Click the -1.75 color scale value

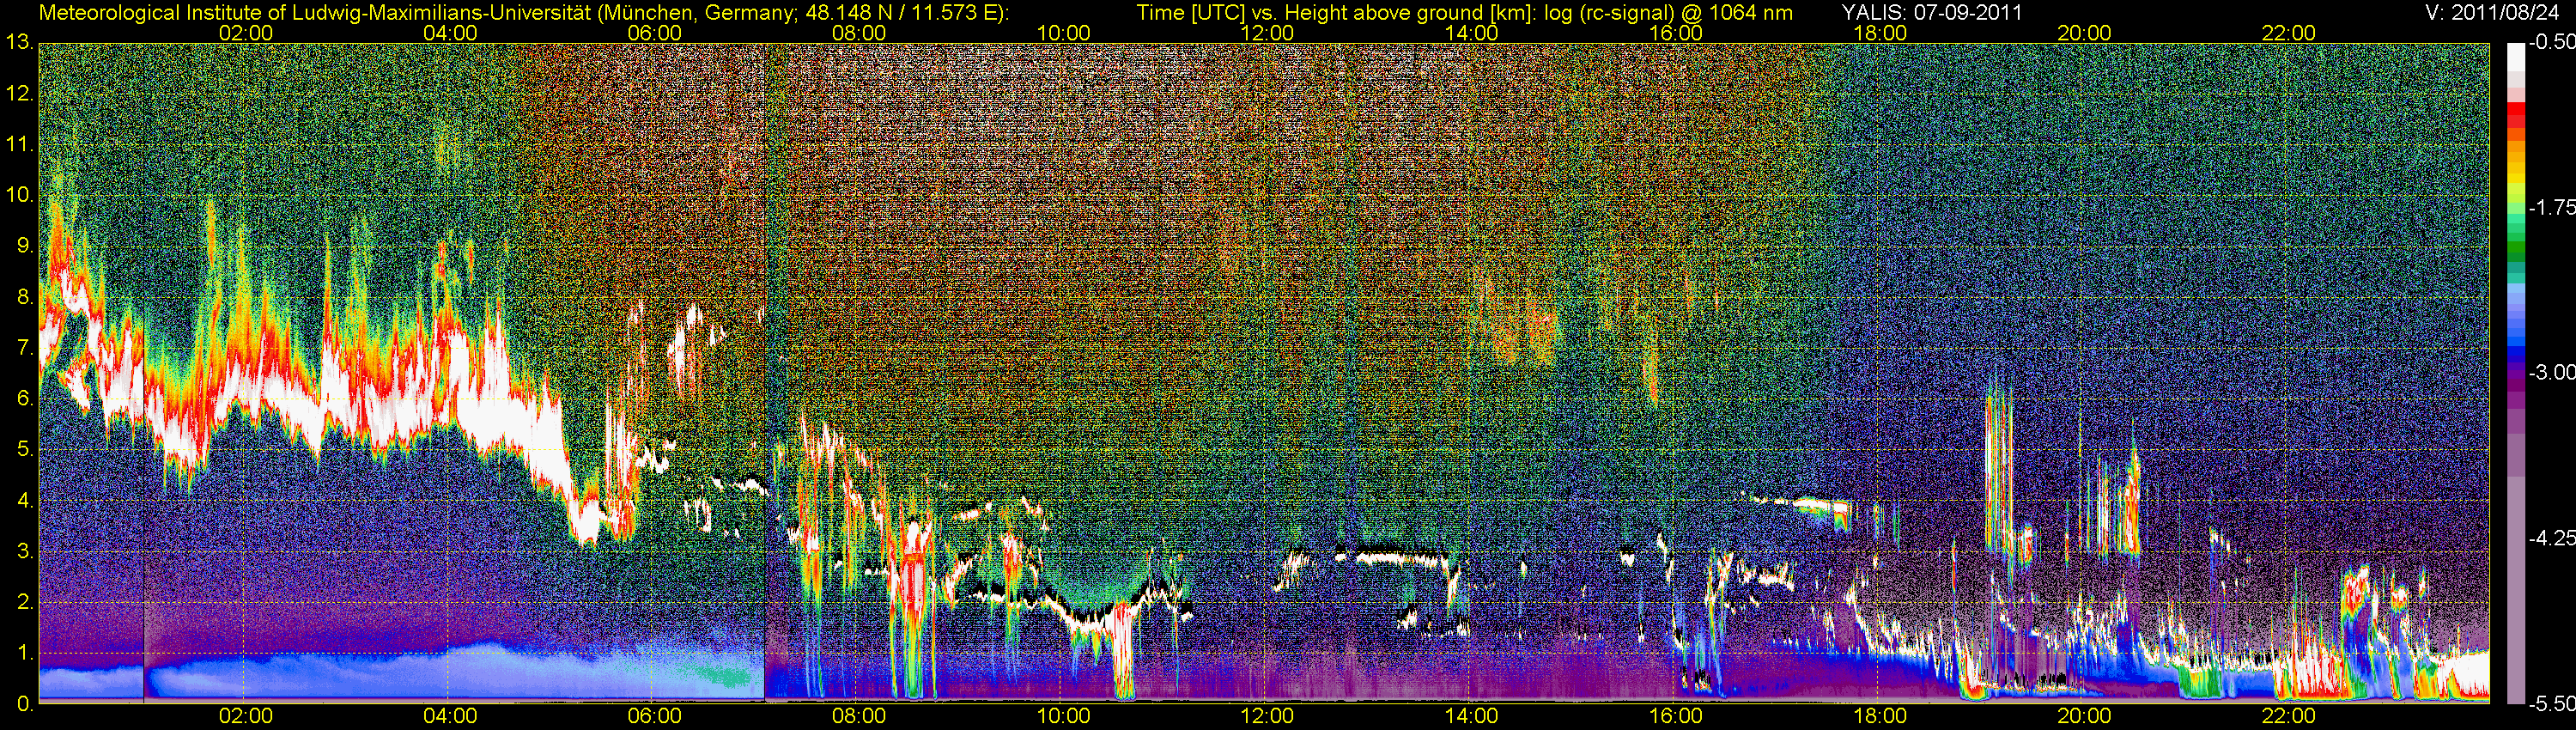[2552, 208]
